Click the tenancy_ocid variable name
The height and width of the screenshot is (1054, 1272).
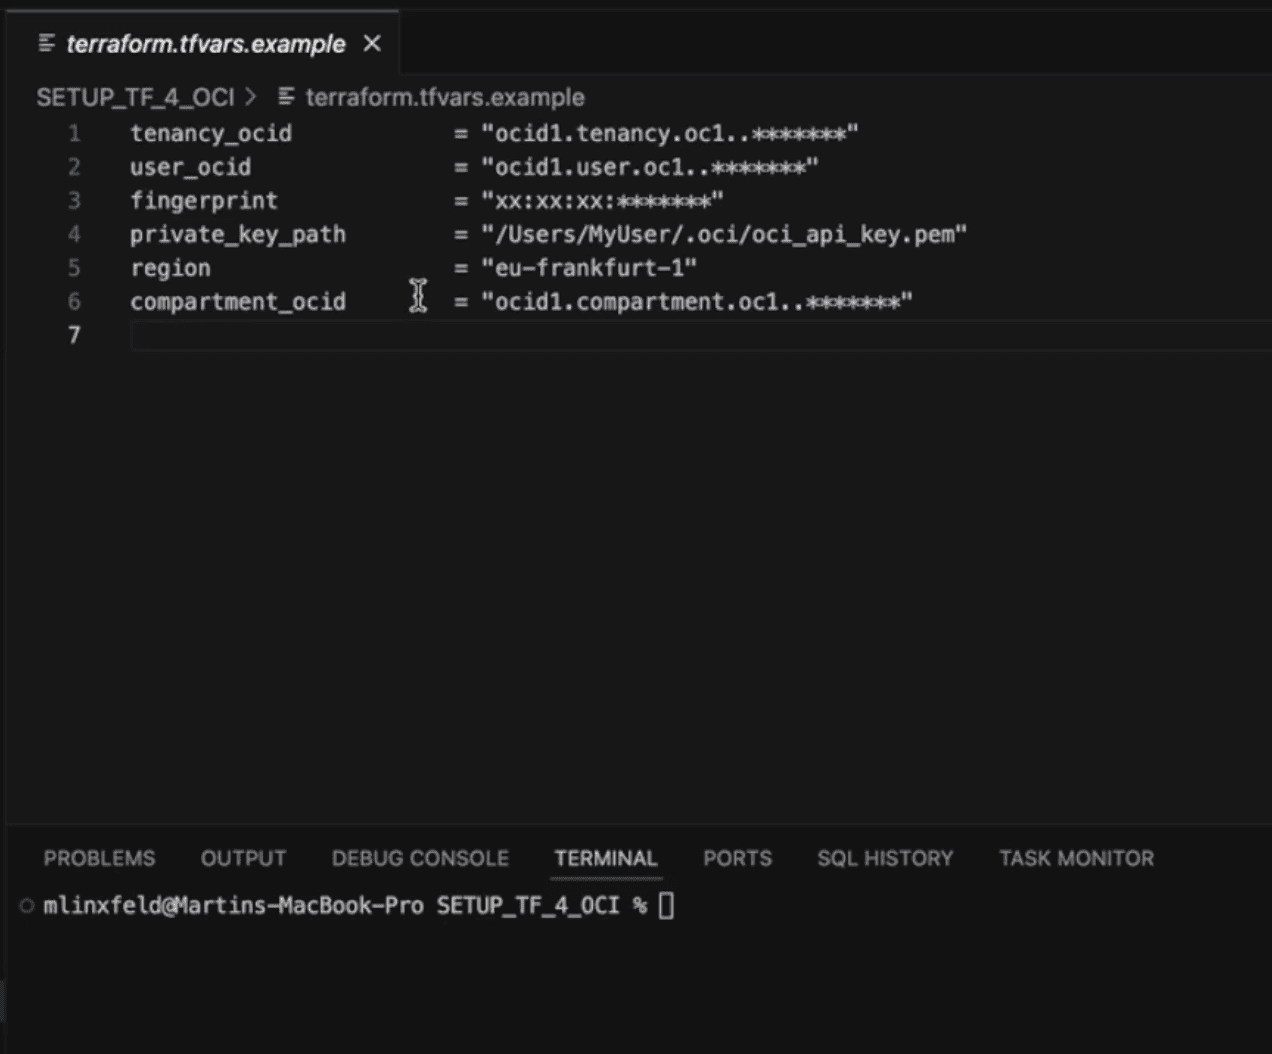click(211, 133)
